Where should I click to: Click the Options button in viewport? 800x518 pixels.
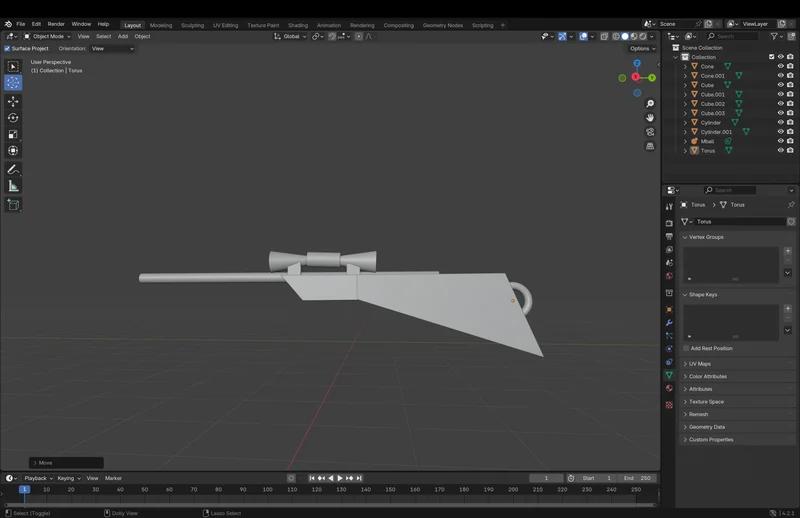coord(642,48)
